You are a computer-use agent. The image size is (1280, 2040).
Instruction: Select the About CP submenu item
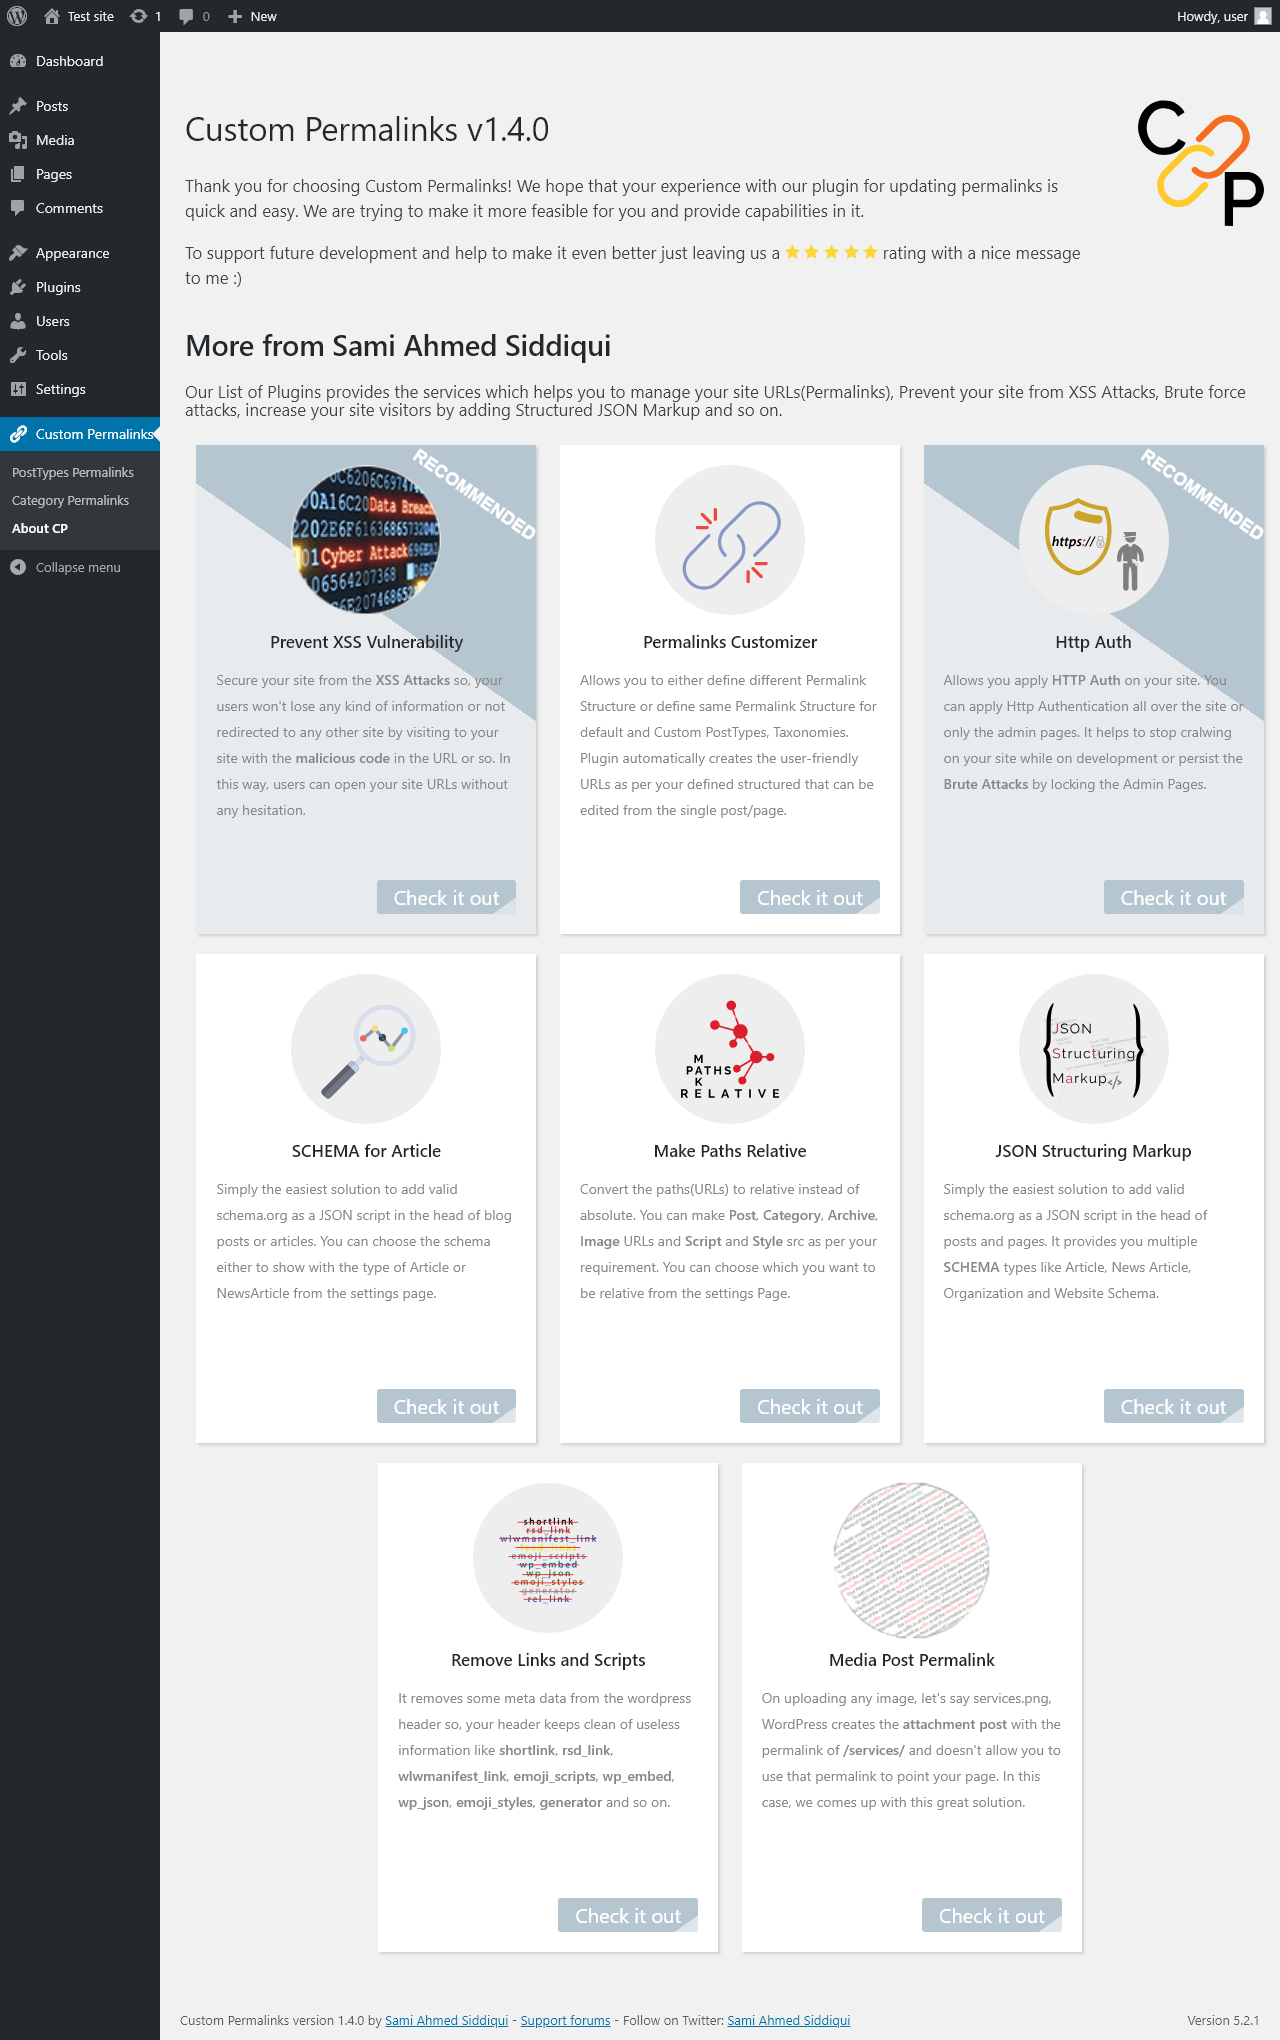[40, 528]
